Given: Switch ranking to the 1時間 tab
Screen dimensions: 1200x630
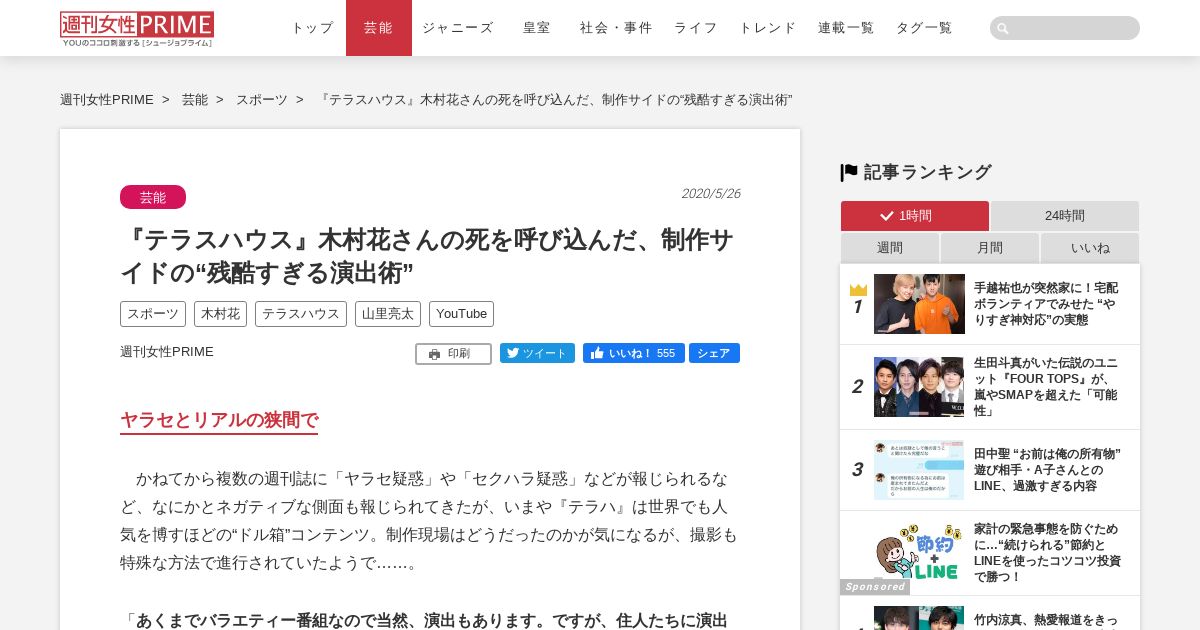Looking at the screenshot, I should [915, 216].
